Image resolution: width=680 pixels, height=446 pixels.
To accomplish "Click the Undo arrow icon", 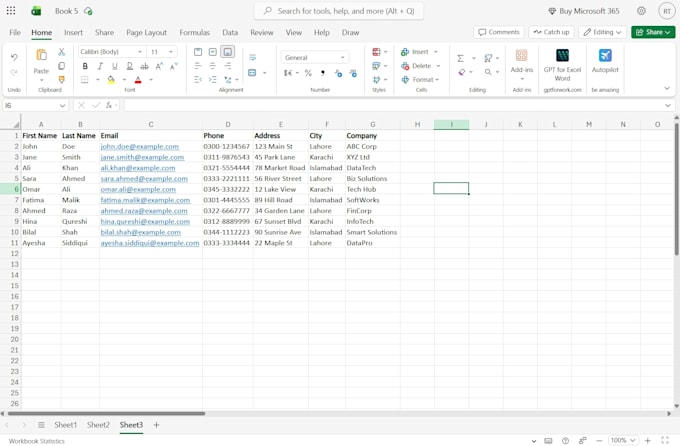I will (x=14, y=57).
